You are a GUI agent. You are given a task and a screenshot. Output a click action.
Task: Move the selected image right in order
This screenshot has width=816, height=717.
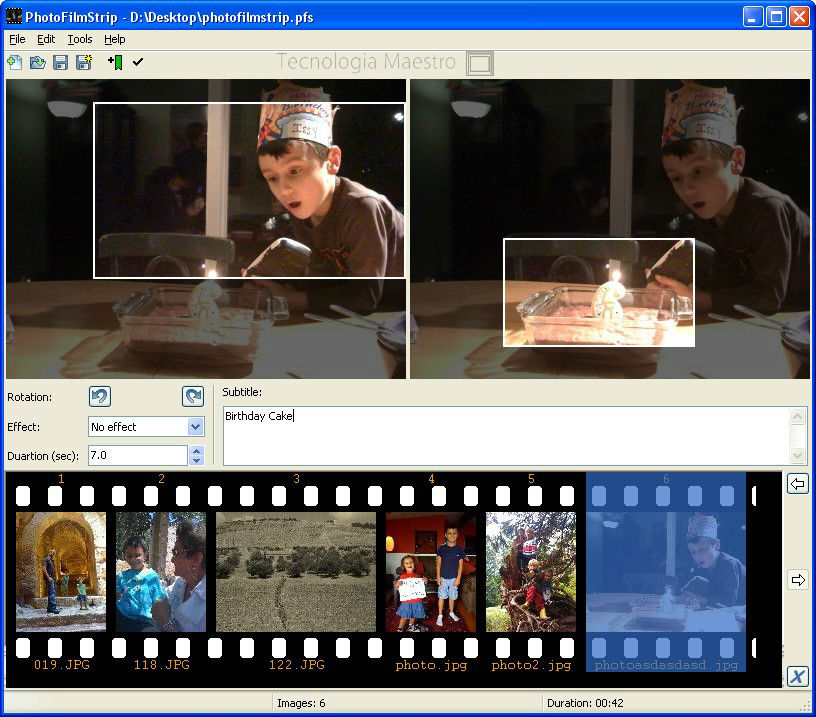(x=797, y=578)
